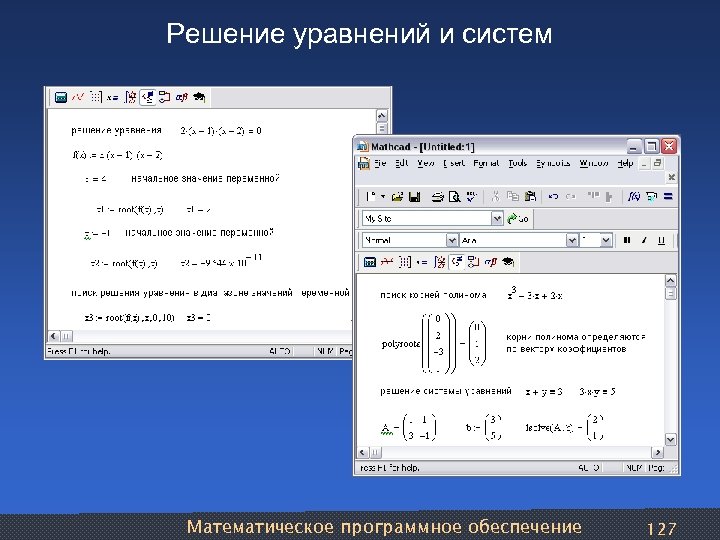This screenshot has width=720, height=540.
Task: Open Graph toolbar in back left window
Action: [x=78, y=97]
